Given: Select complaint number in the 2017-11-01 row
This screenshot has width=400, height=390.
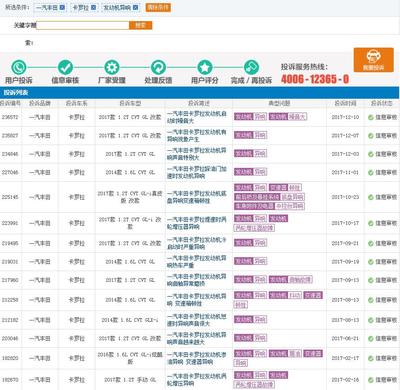Looking at the screenshot, I should [10, 172].
